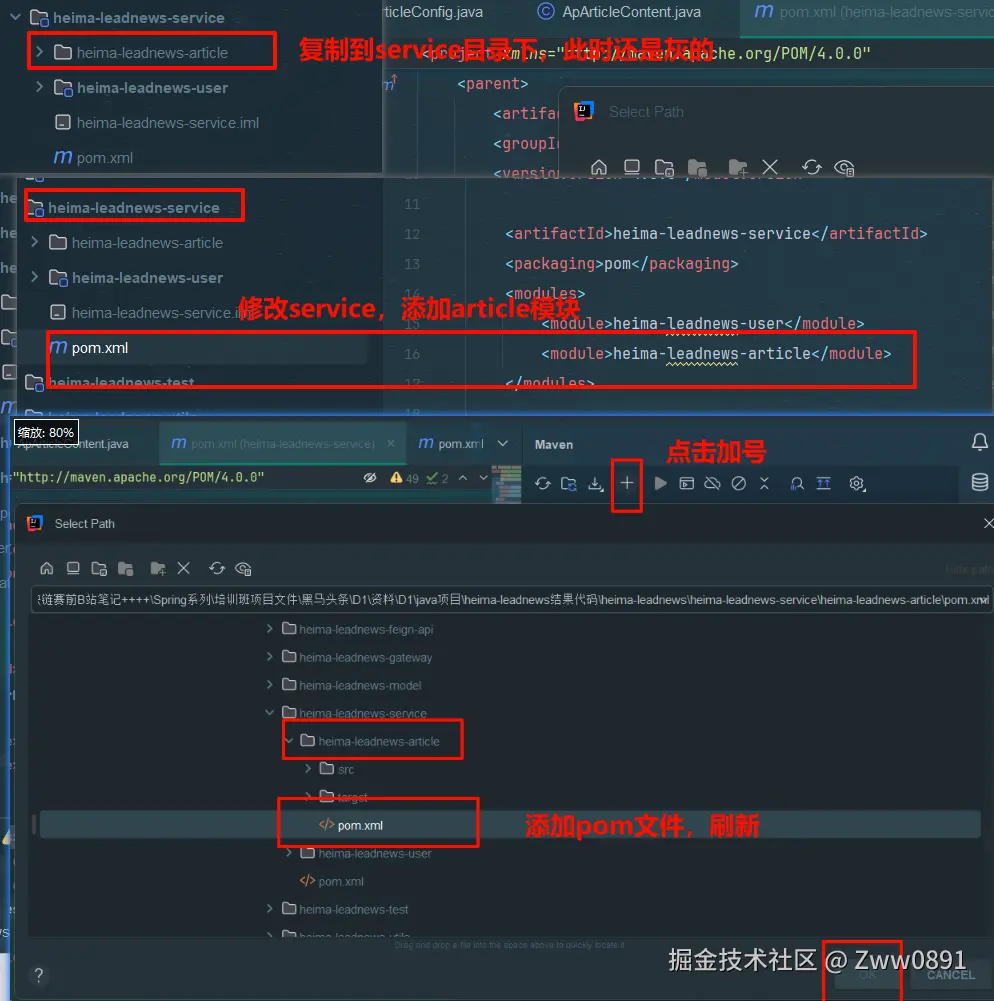
Task: Click the Run Maven Build play icon
Action: pos(661,483)
